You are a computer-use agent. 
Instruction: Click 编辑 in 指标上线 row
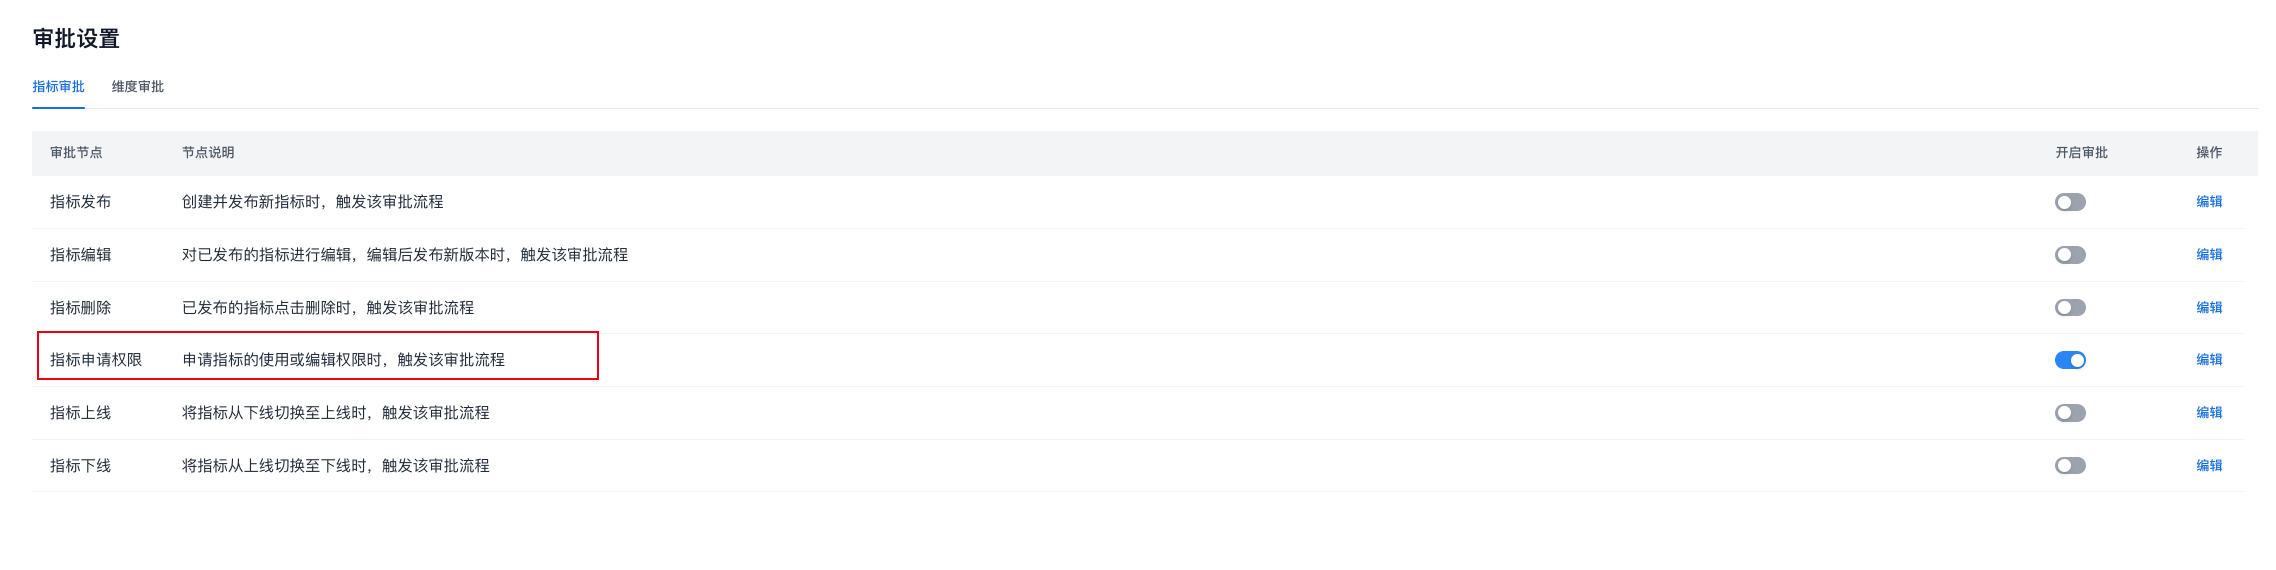[2209, 413]
